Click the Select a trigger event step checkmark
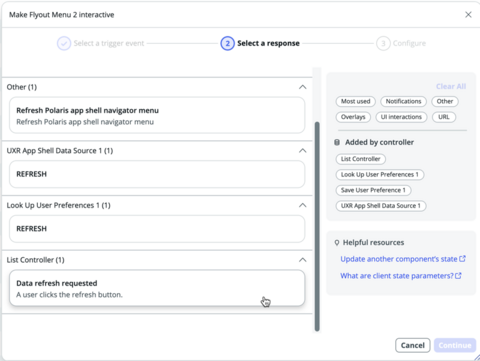 [64, 43]
